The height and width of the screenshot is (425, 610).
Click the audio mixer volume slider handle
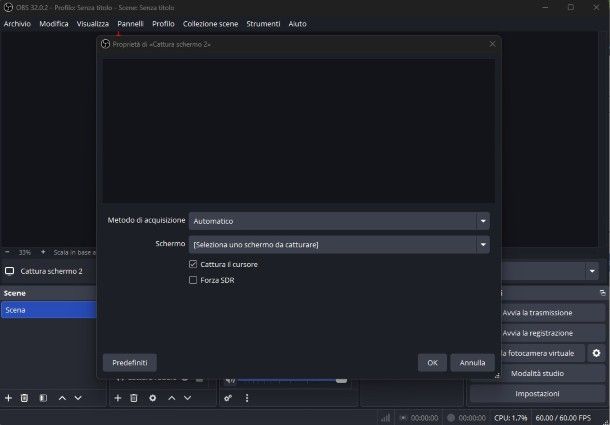coord(341,380)
